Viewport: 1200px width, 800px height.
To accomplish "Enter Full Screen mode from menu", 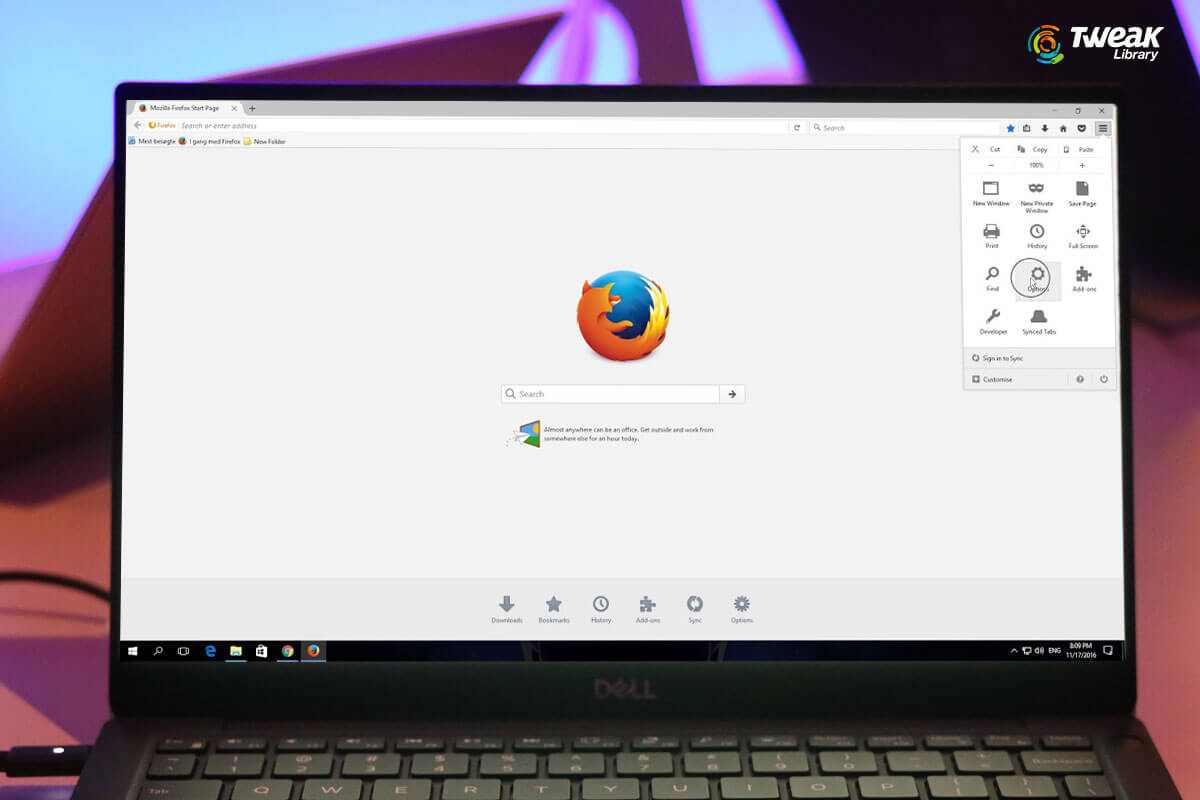I will pos(1082,233).
